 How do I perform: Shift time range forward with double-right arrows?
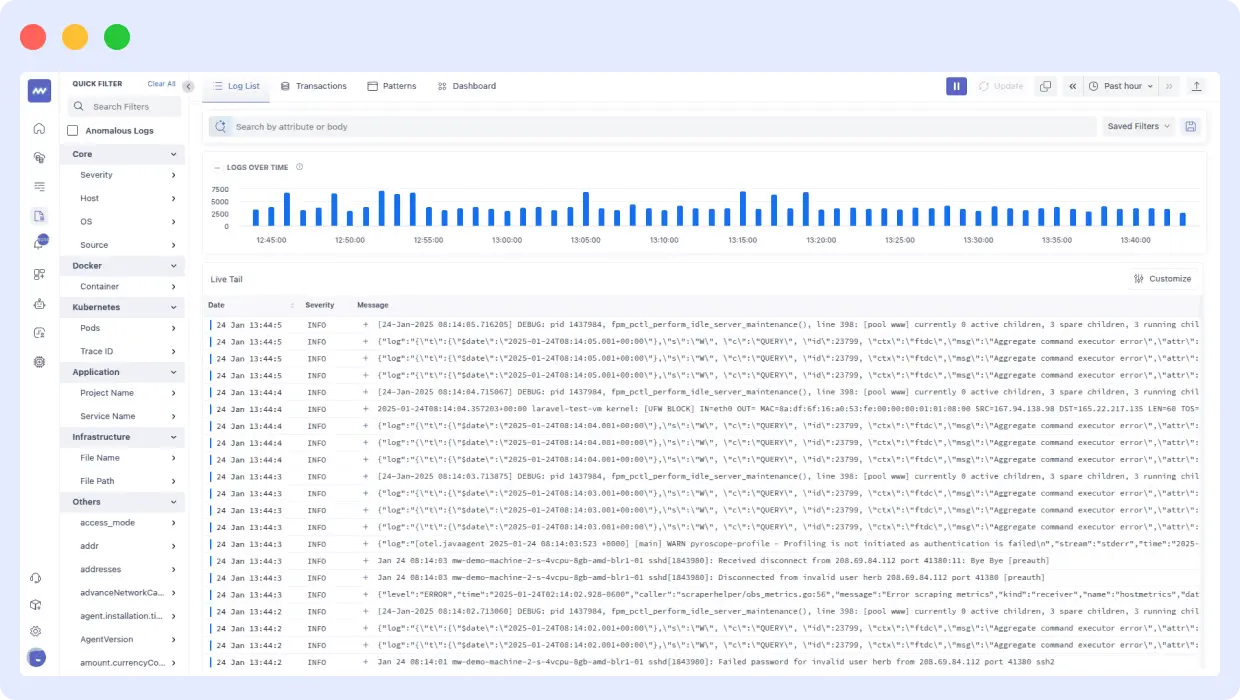(1169, 86)
